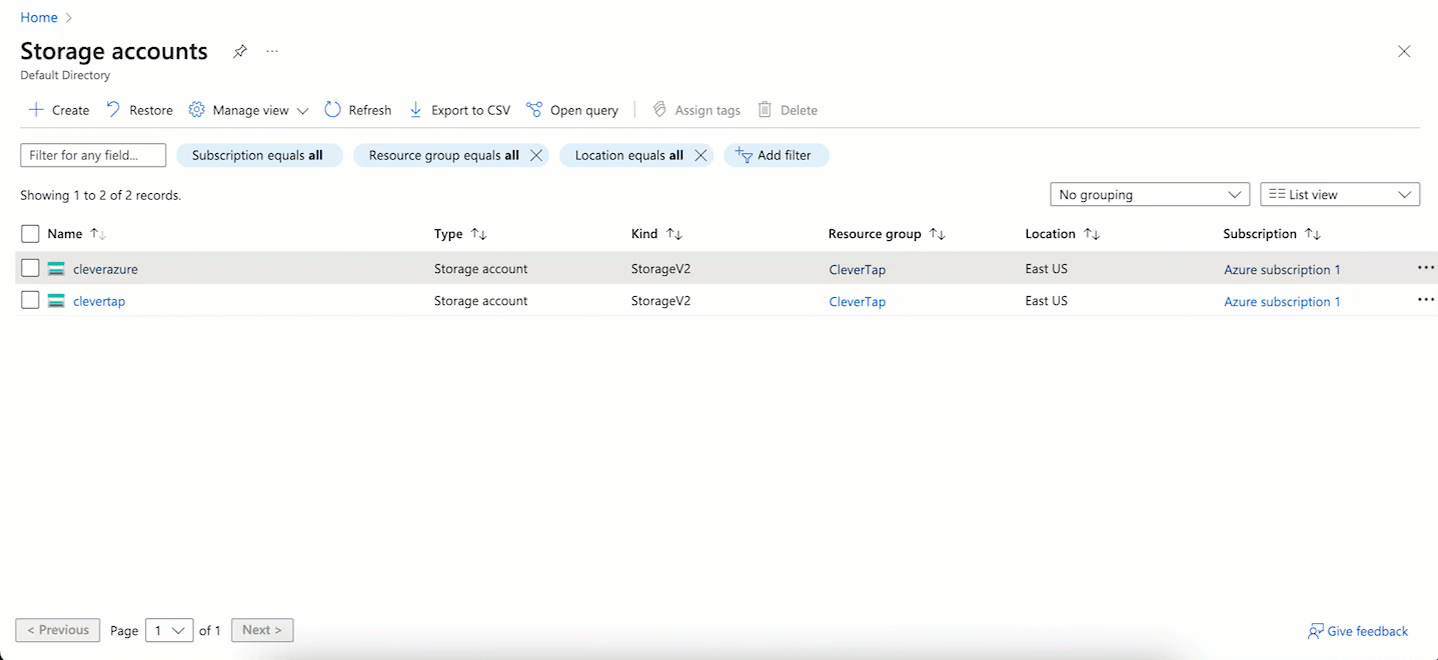Open the No grouping dropdown
1438x660 pixels.
[1148, 194]
